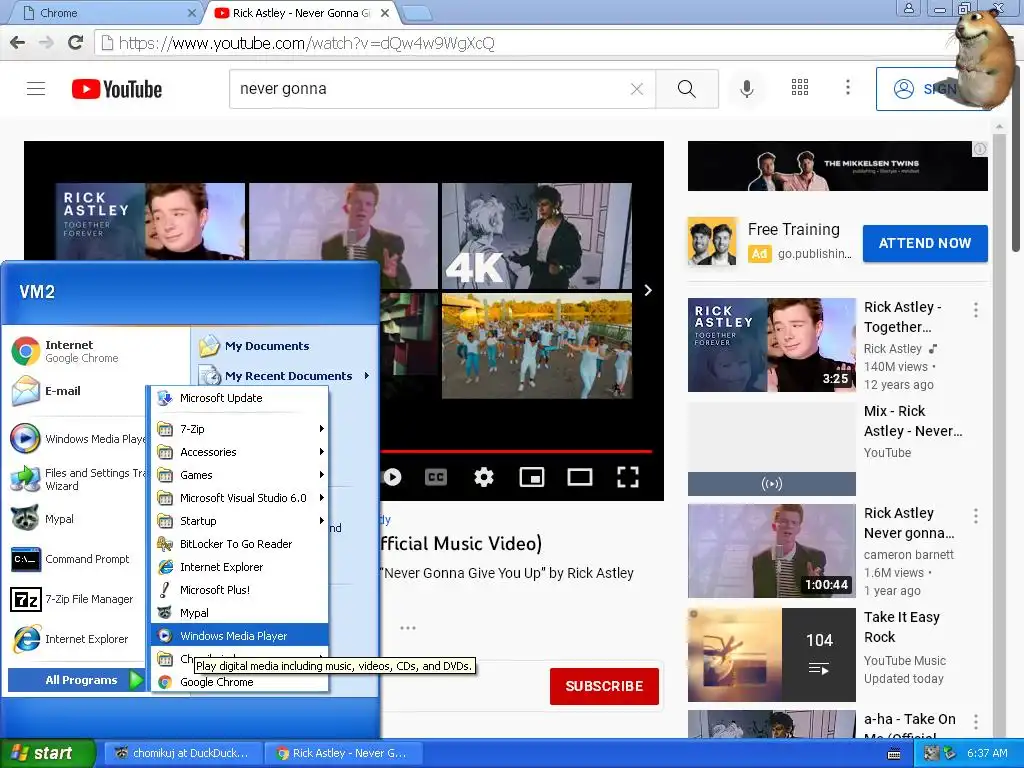Launch Google Chrome from All Programs list

point(240,682)
